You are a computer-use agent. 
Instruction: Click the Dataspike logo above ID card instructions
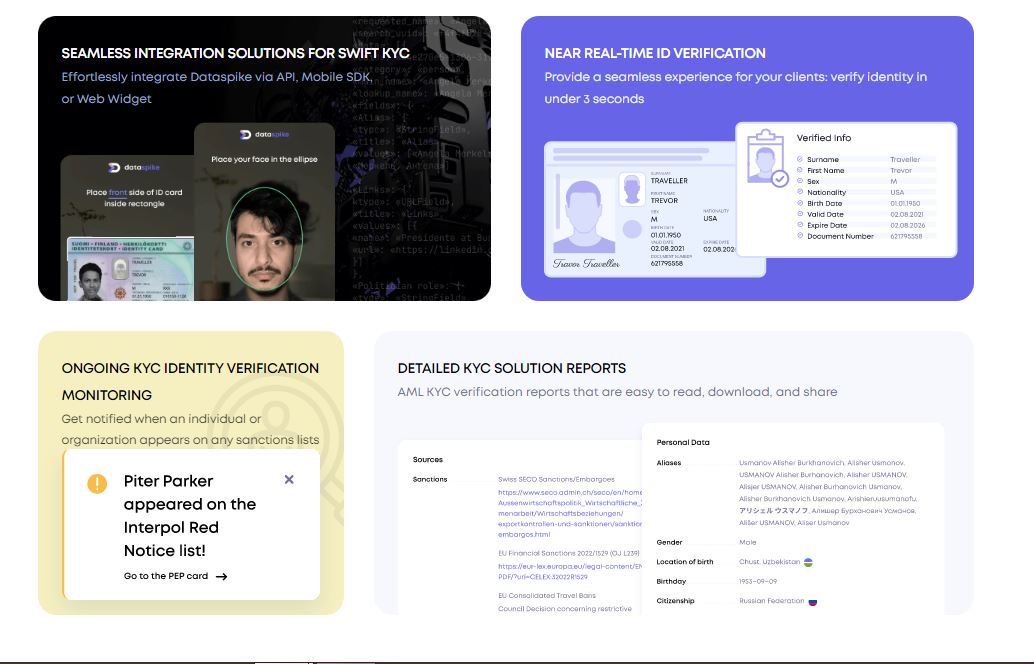pos(132,167)
